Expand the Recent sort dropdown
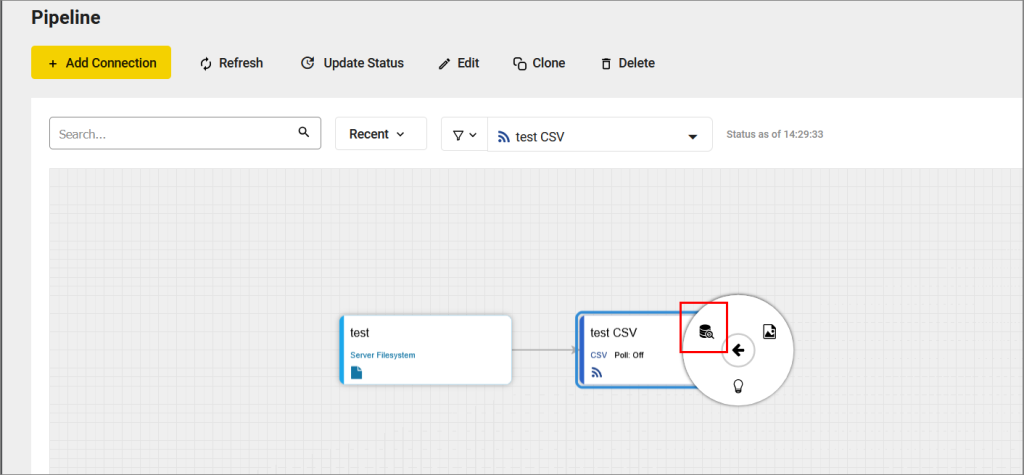The image size is (1024, 475). [x=380, y=134]
